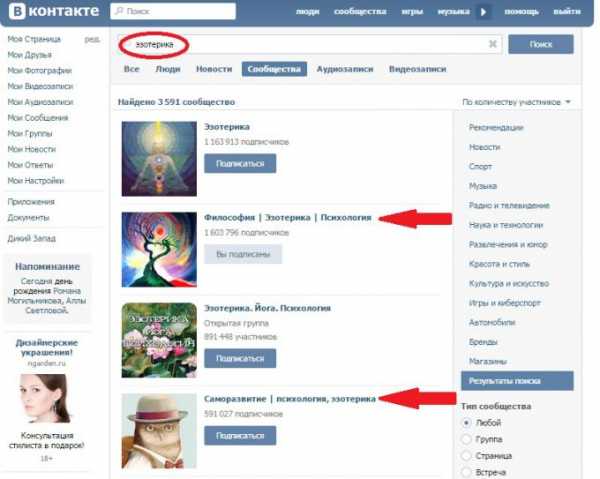Select the "Встреча" community type radio
Image resolution: width=600 pixels, height=479 pixels.
466,472
